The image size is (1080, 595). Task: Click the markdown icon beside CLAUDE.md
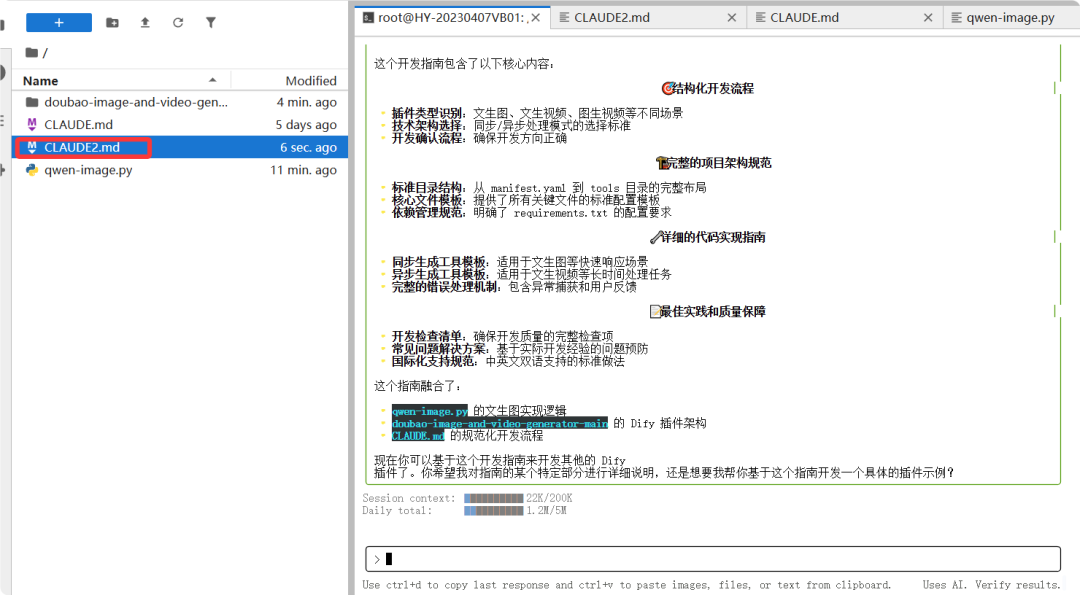click(x=32, y=124)
